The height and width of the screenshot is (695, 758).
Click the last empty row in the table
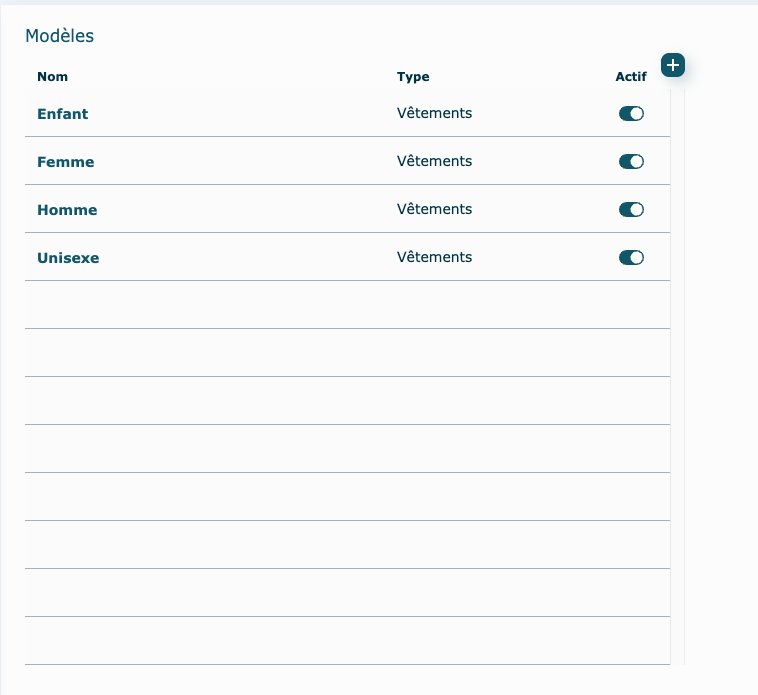point(347,641)
